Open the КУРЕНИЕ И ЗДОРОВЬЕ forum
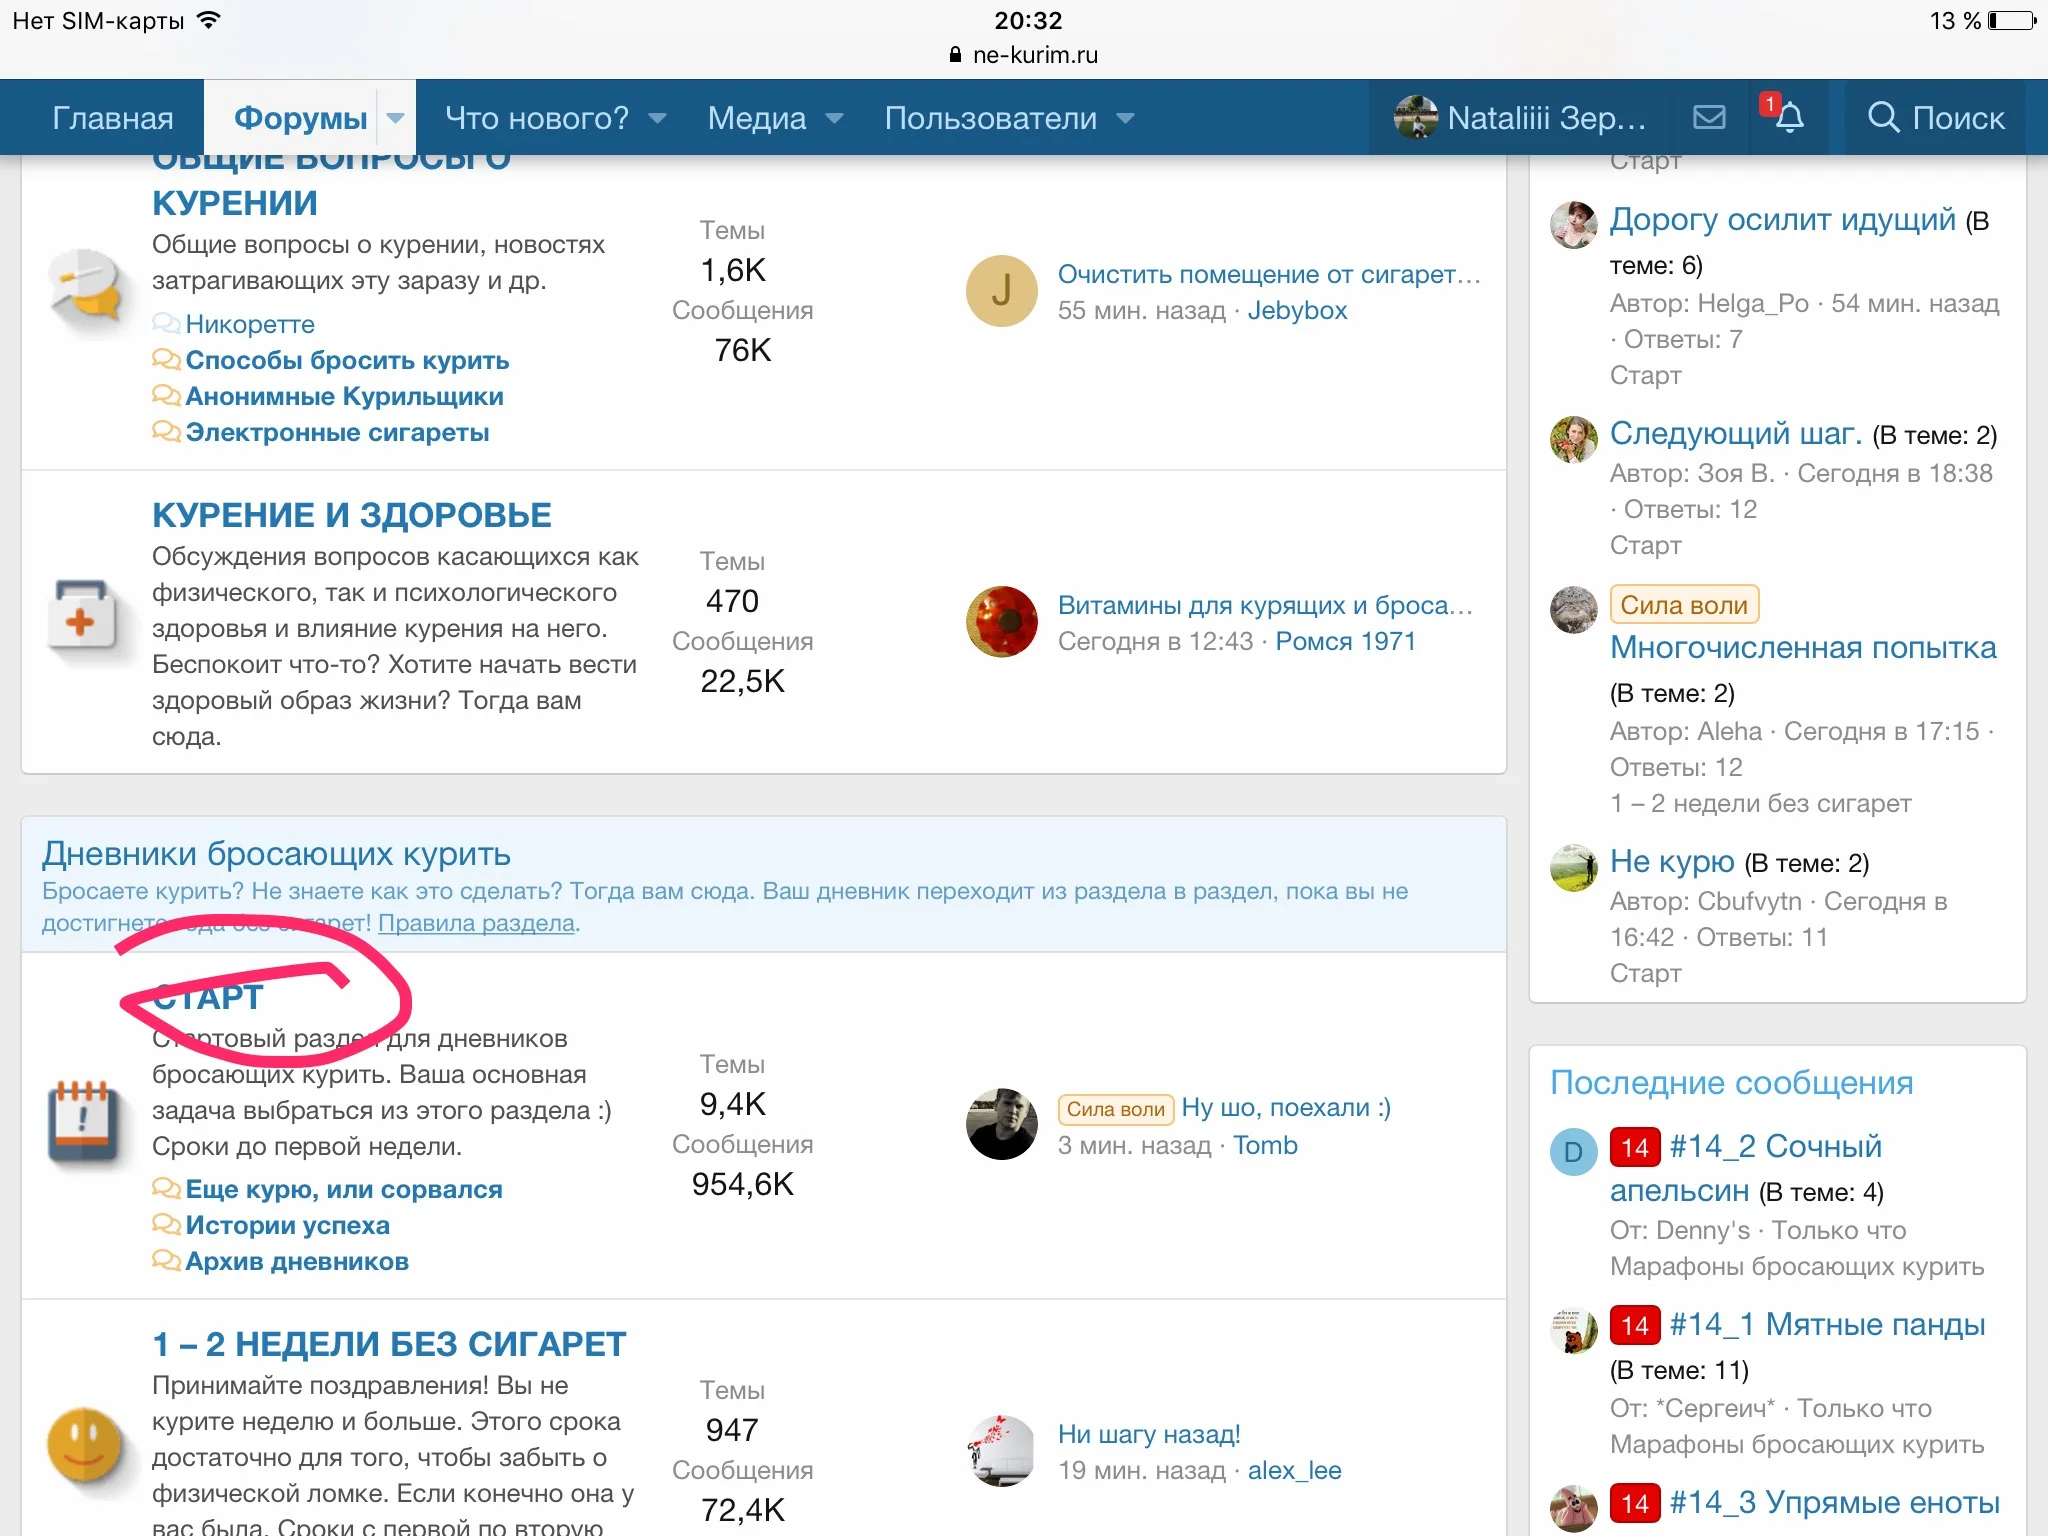2048x1536 pixels. coord(351,515)
